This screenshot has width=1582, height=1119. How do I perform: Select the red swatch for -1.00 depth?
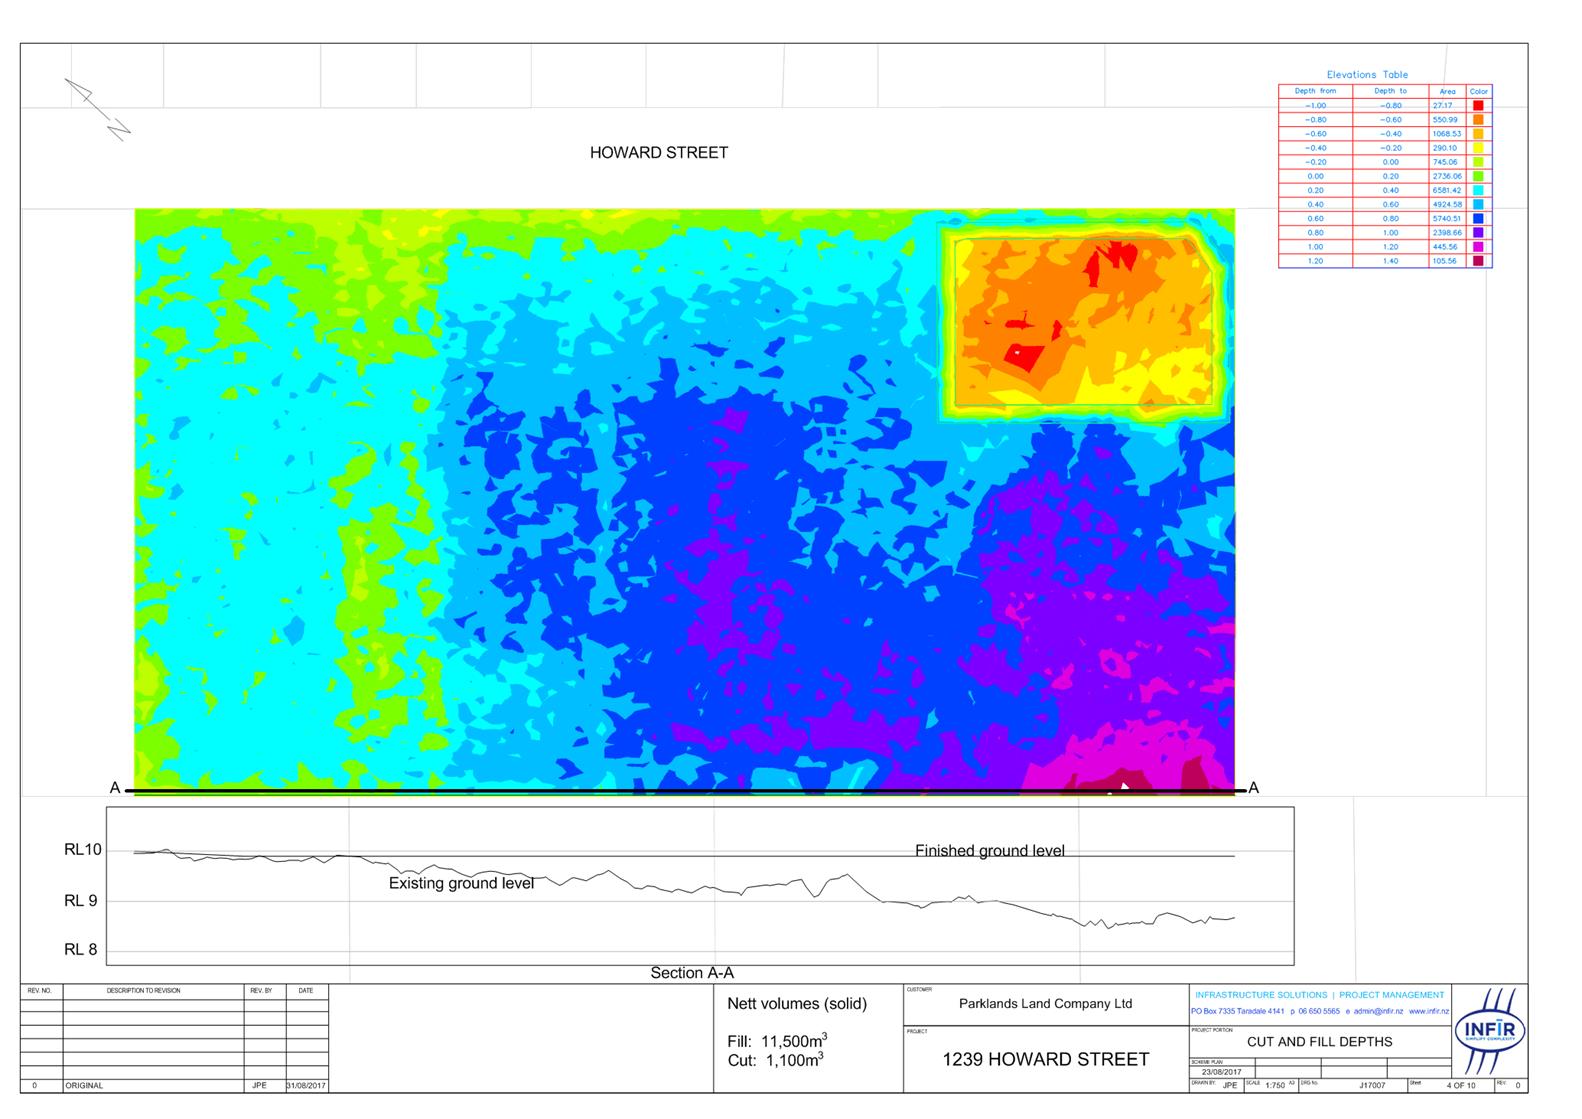[x=1478, y=105]
